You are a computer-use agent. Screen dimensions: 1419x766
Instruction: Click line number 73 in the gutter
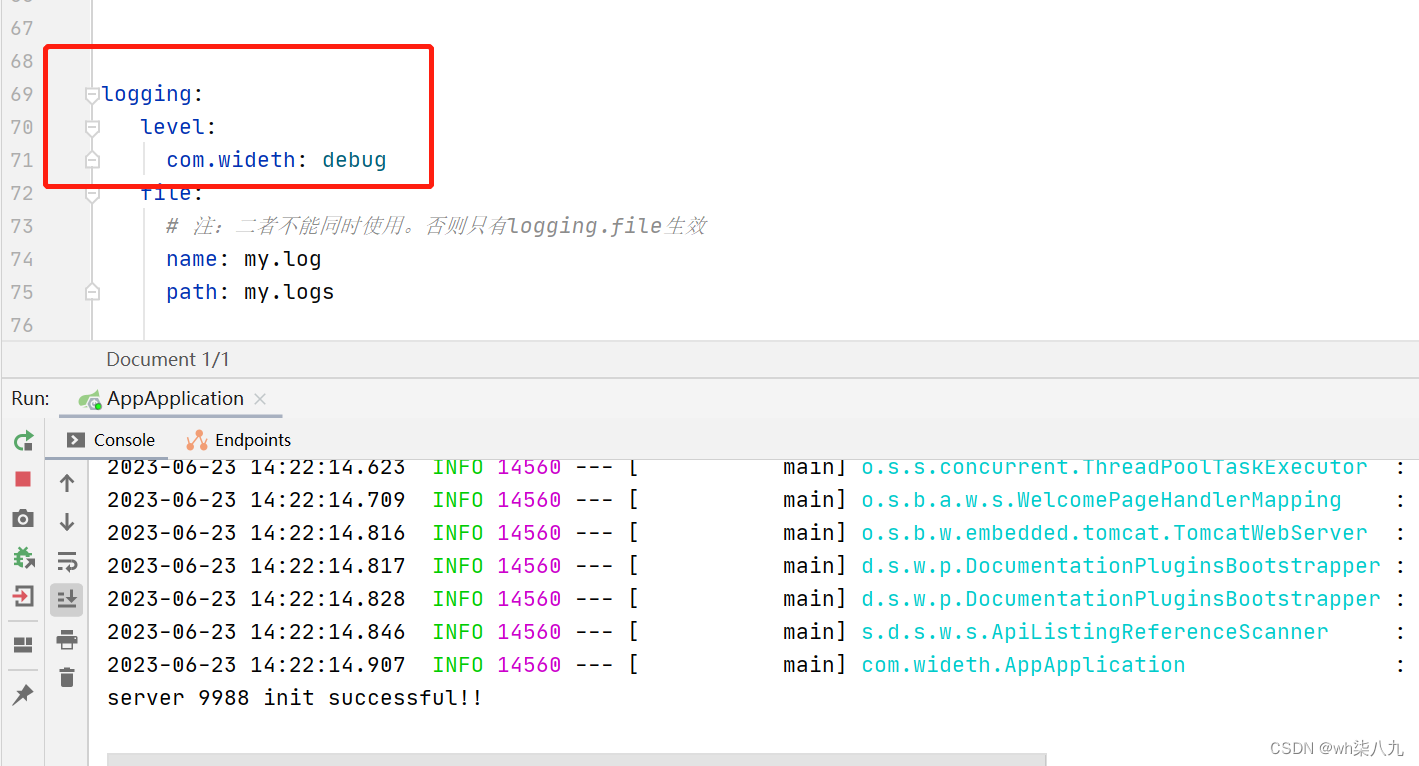tap(22, 226)
